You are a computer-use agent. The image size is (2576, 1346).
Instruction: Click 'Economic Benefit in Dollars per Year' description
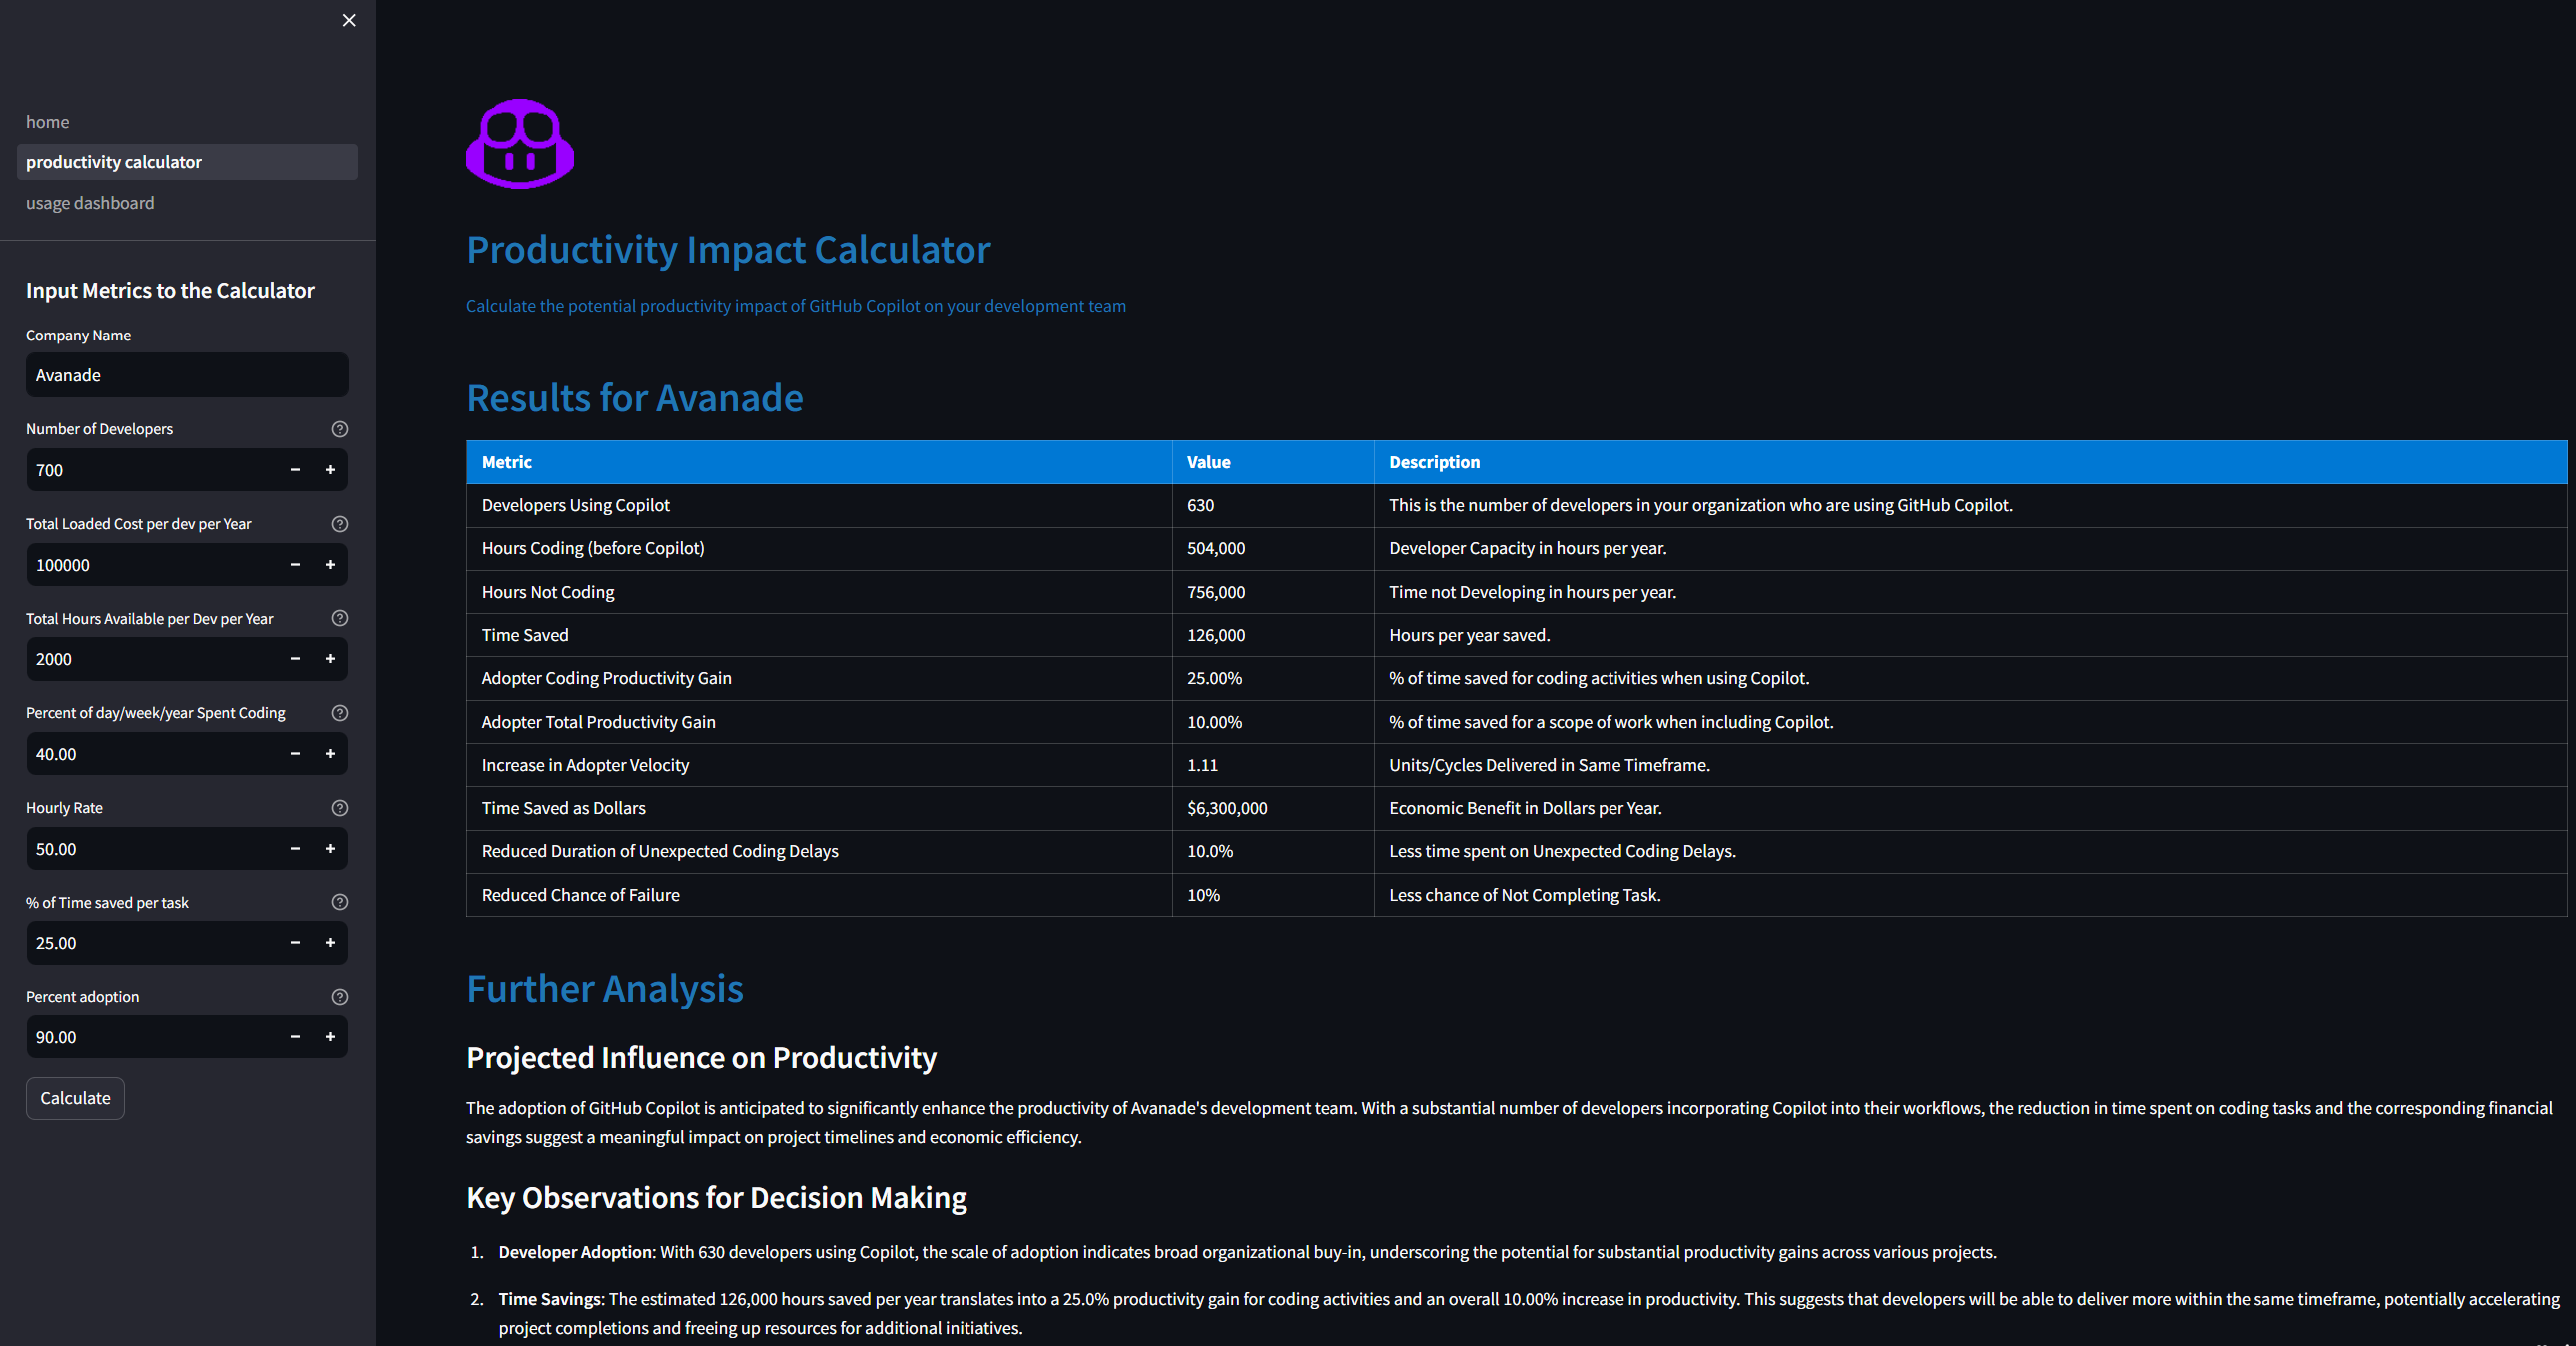[x=1525, y=808]
